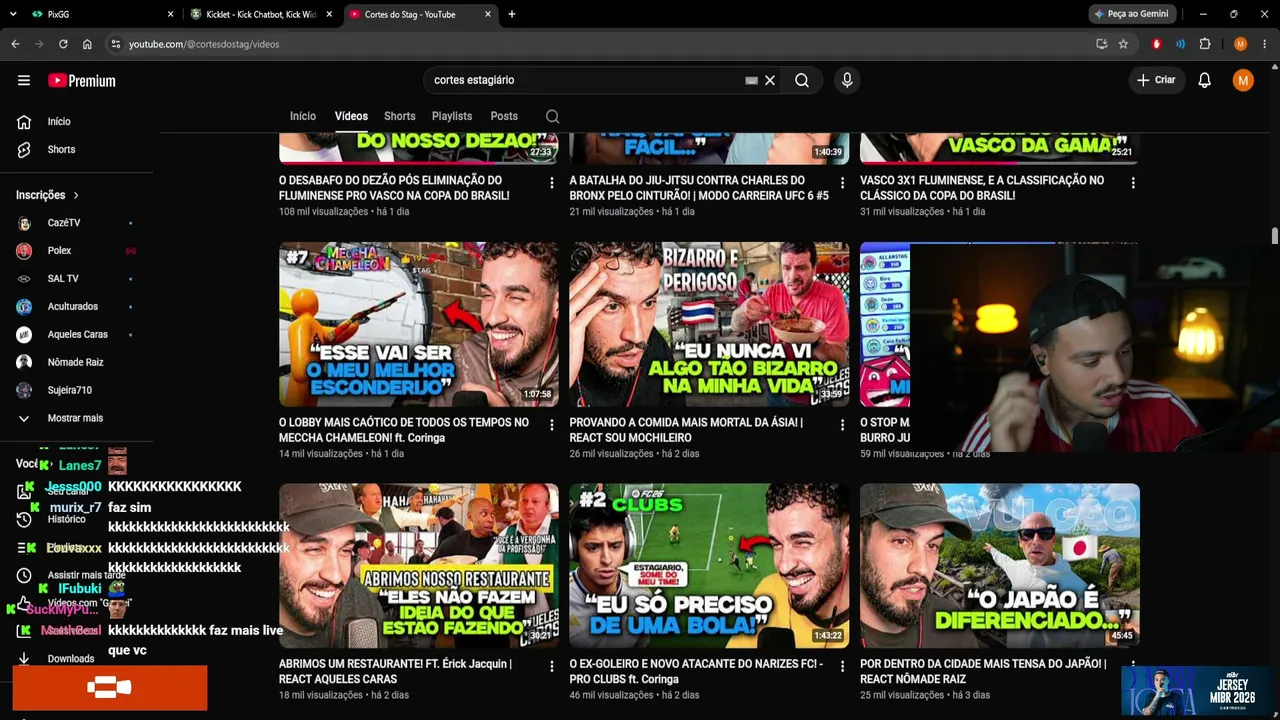Play the Bizarro e Perigoso video thumbnail
Screen dimensions: 1280x720
pyautogui.click(x=709, y=325)
